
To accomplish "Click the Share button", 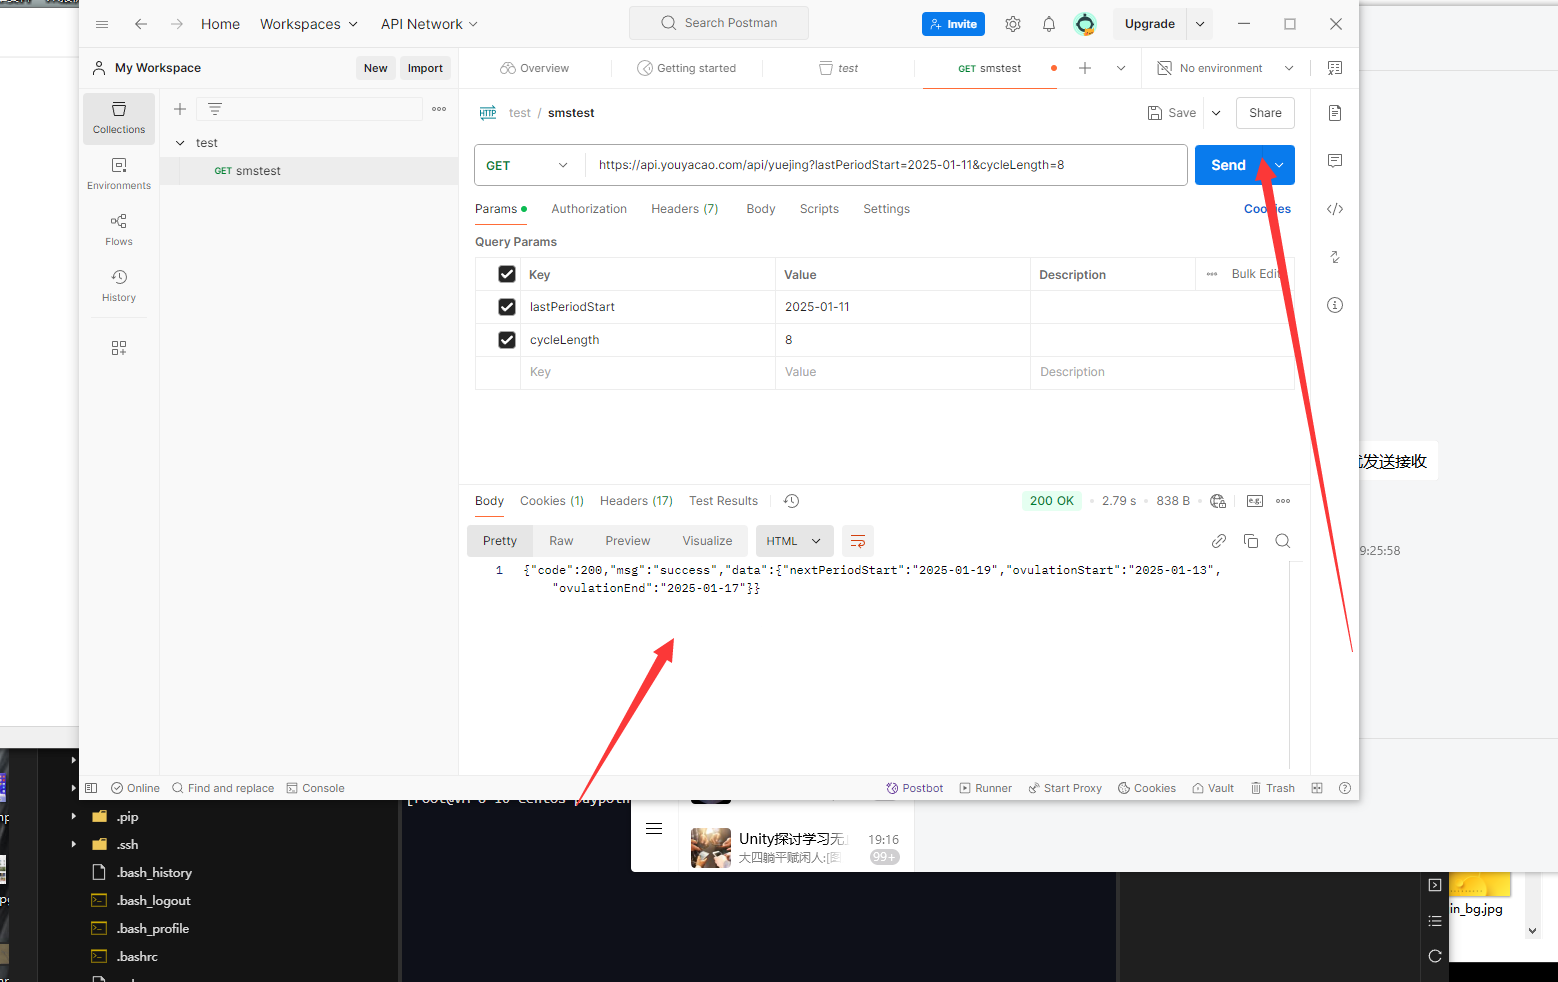I will tap(1265, 113).
